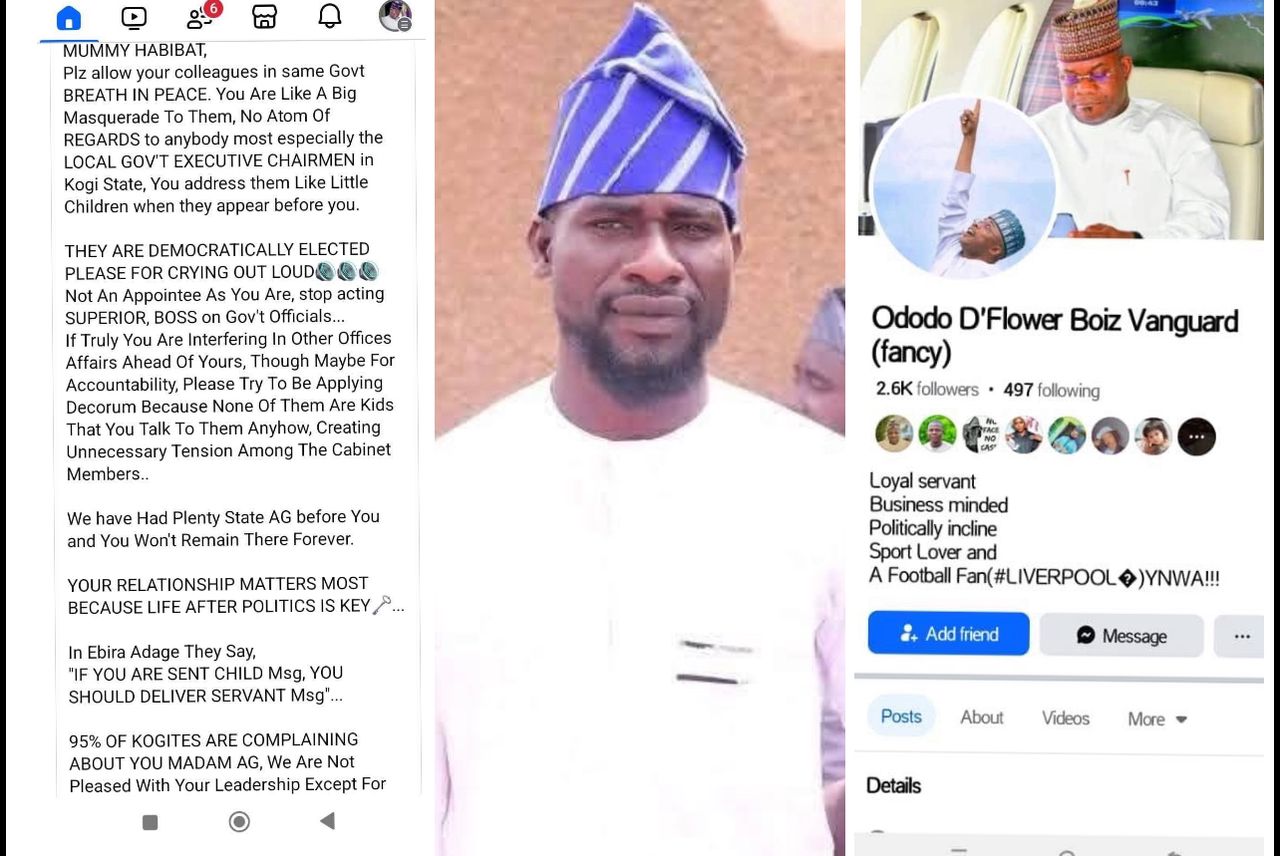Open the Marketplace storefront icon
1280x856 pixels.
264,17
